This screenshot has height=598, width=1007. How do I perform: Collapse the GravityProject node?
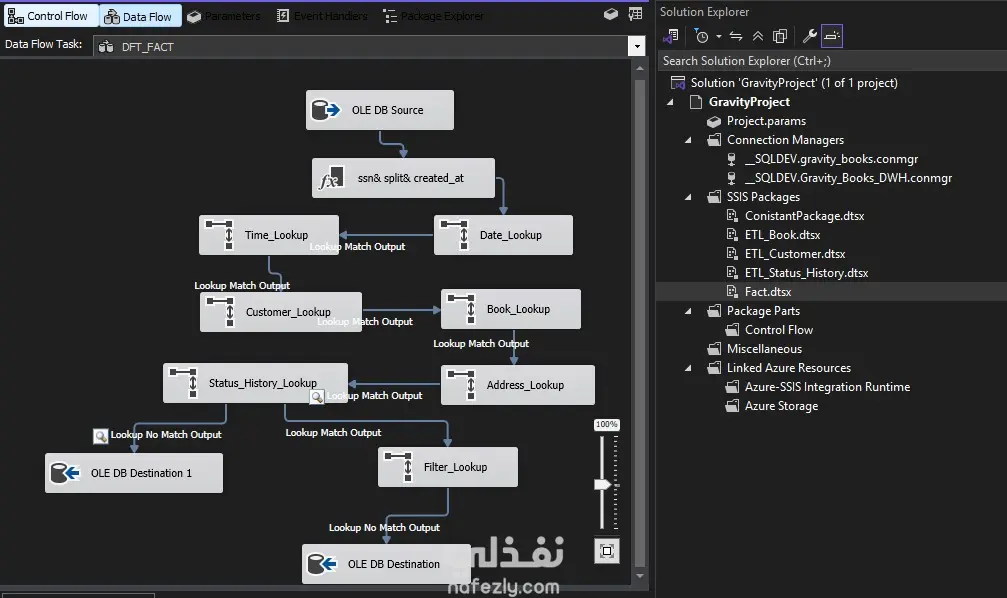coord(671,102)
